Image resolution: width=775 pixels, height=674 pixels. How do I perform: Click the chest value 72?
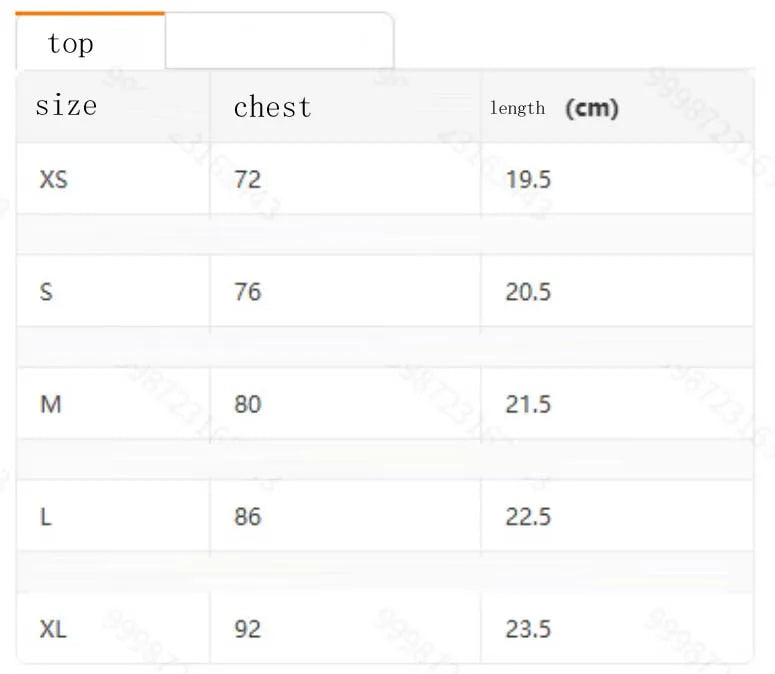247,180
